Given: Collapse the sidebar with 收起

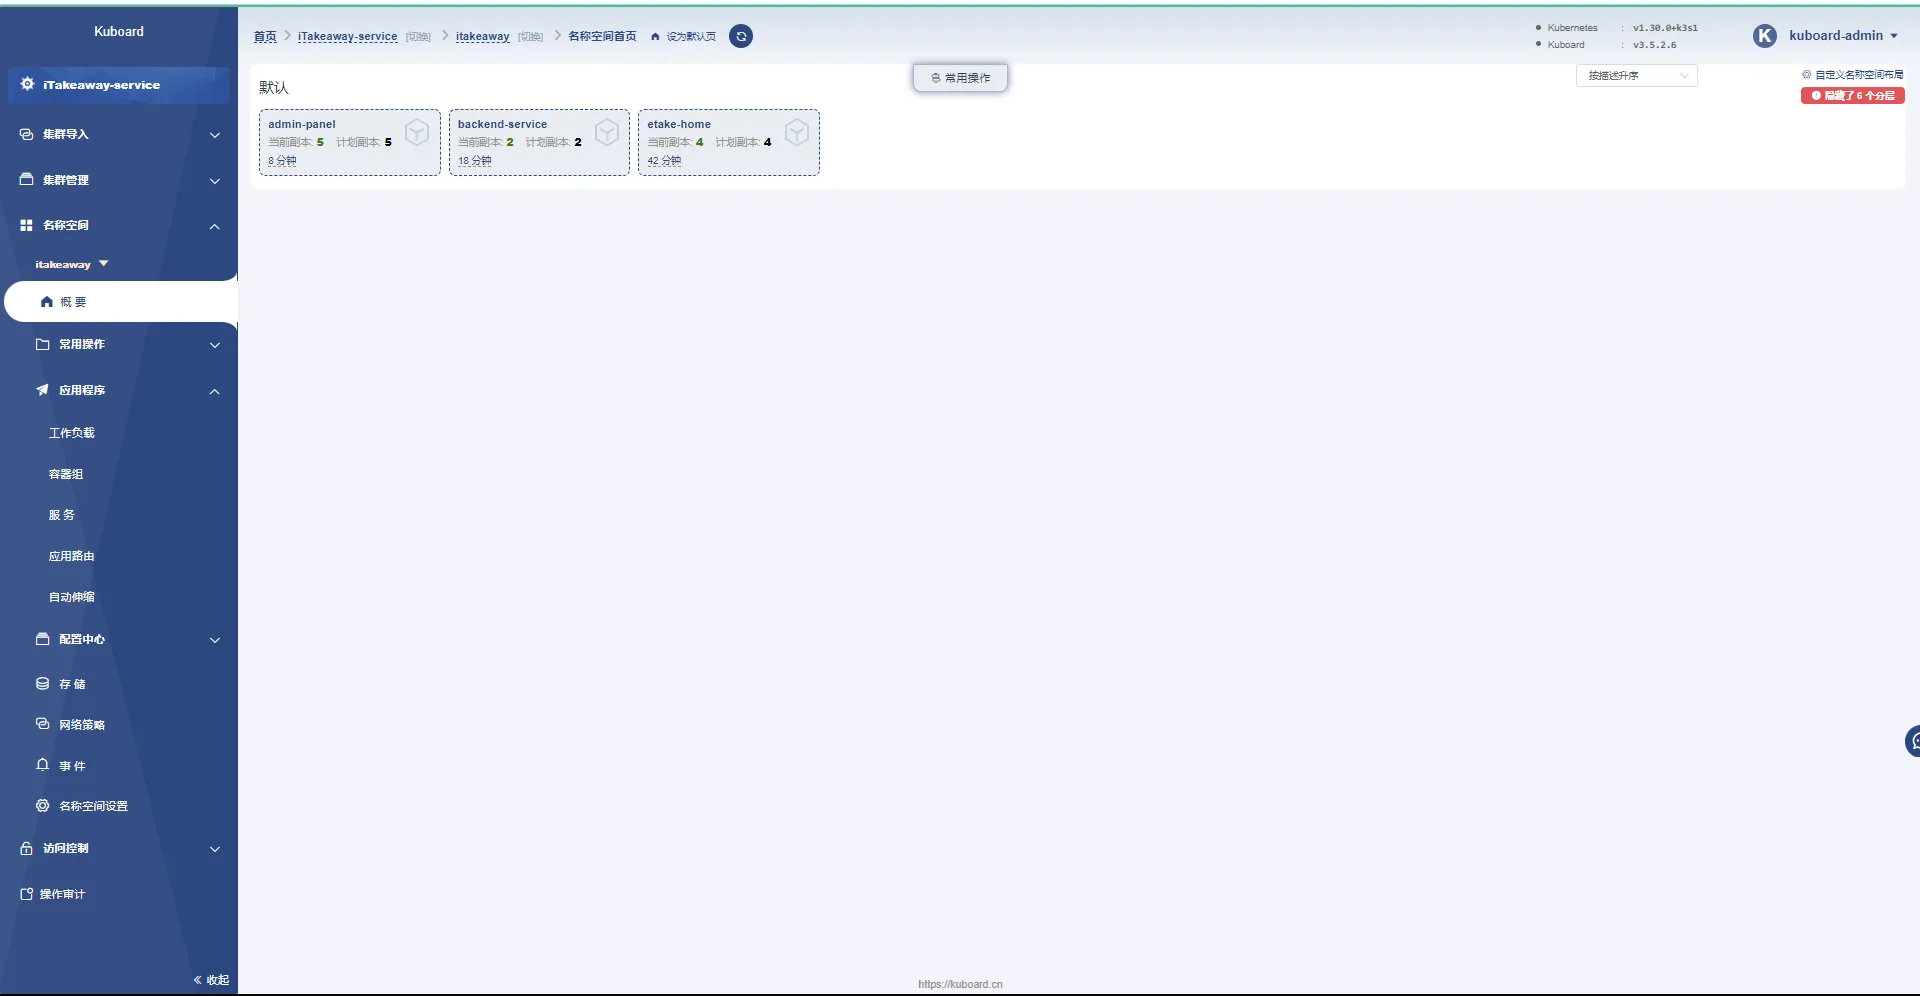Looking at the screenshot, I should pos(211,980).
